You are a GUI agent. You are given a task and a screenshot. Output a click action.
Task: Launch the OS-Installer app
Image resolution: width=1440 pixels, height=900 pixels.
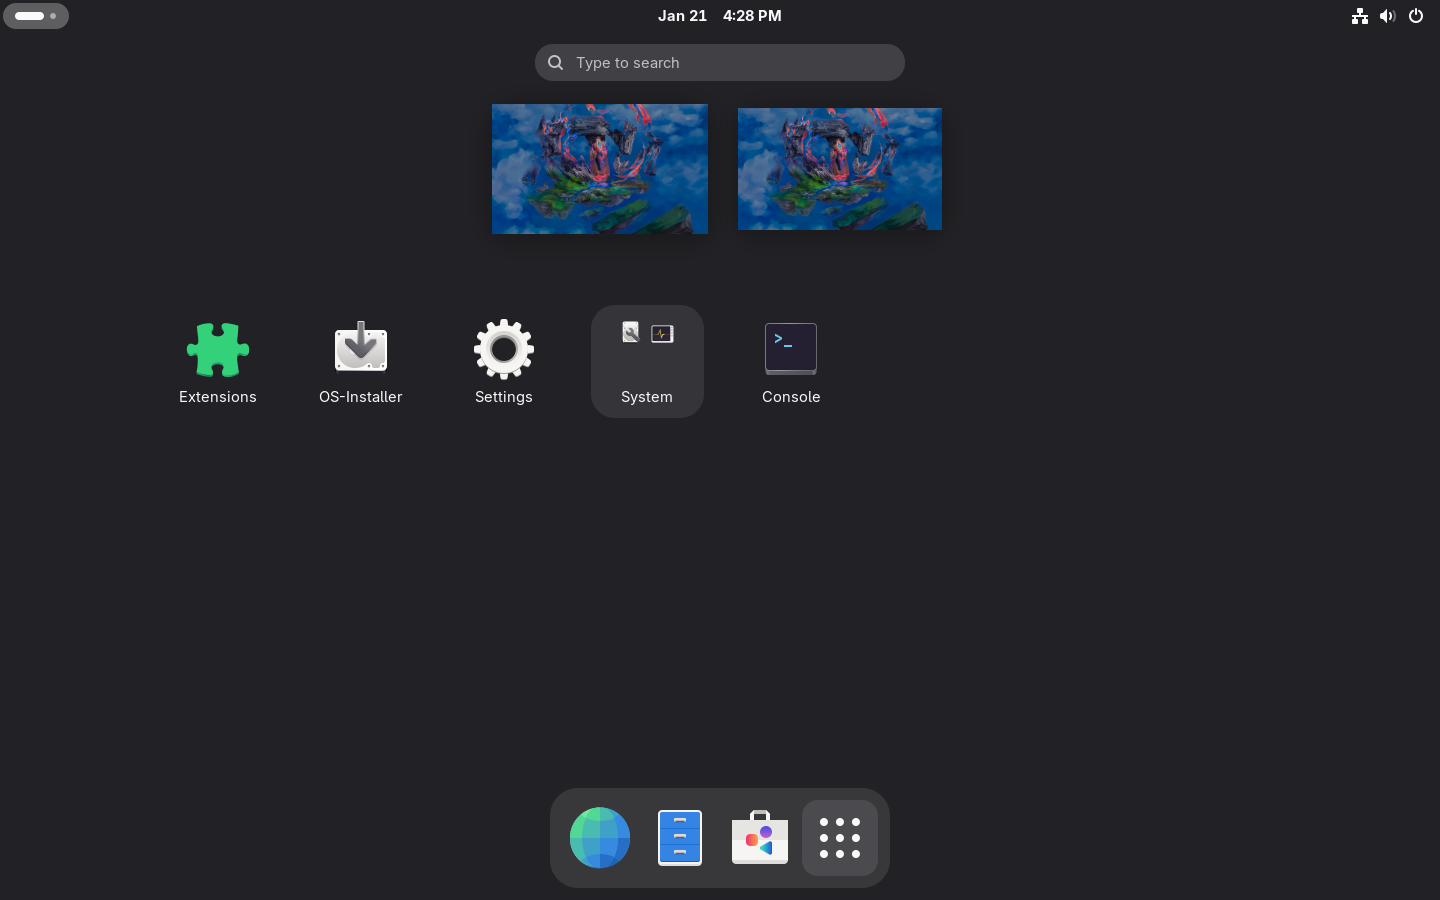(360, 350)
